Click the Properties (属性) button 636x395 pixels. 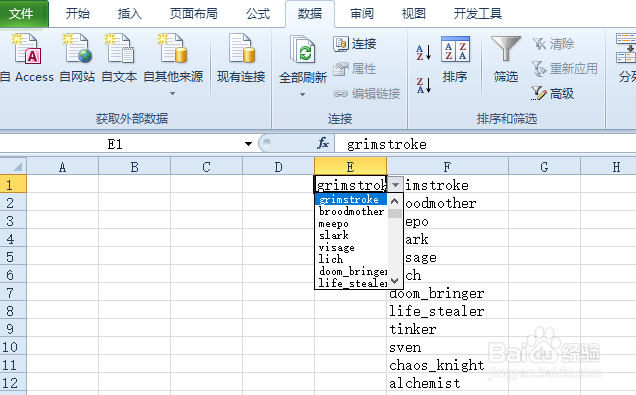(x=355, y=69)
